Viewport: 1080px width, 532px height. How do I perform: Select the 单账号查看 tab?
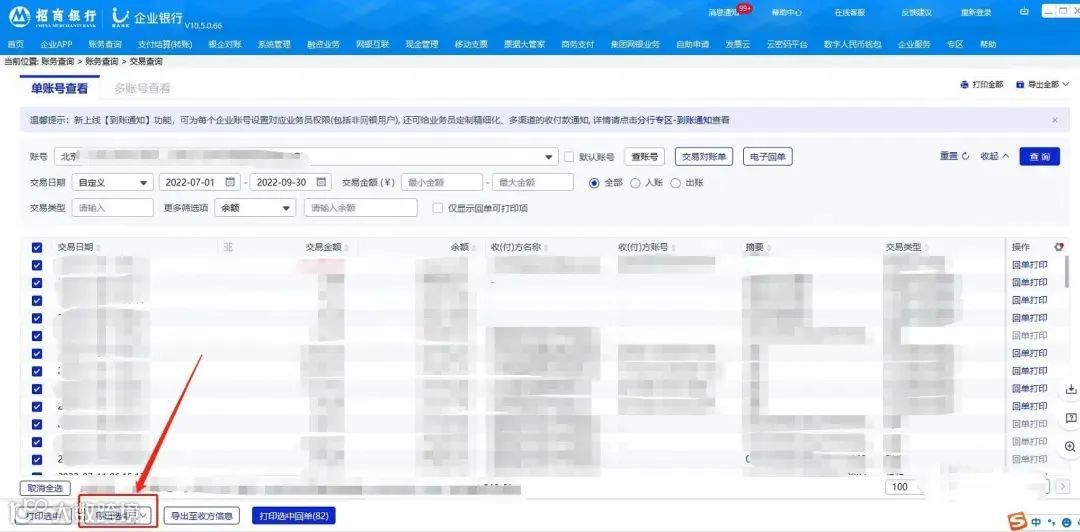[x=59, y=88]
